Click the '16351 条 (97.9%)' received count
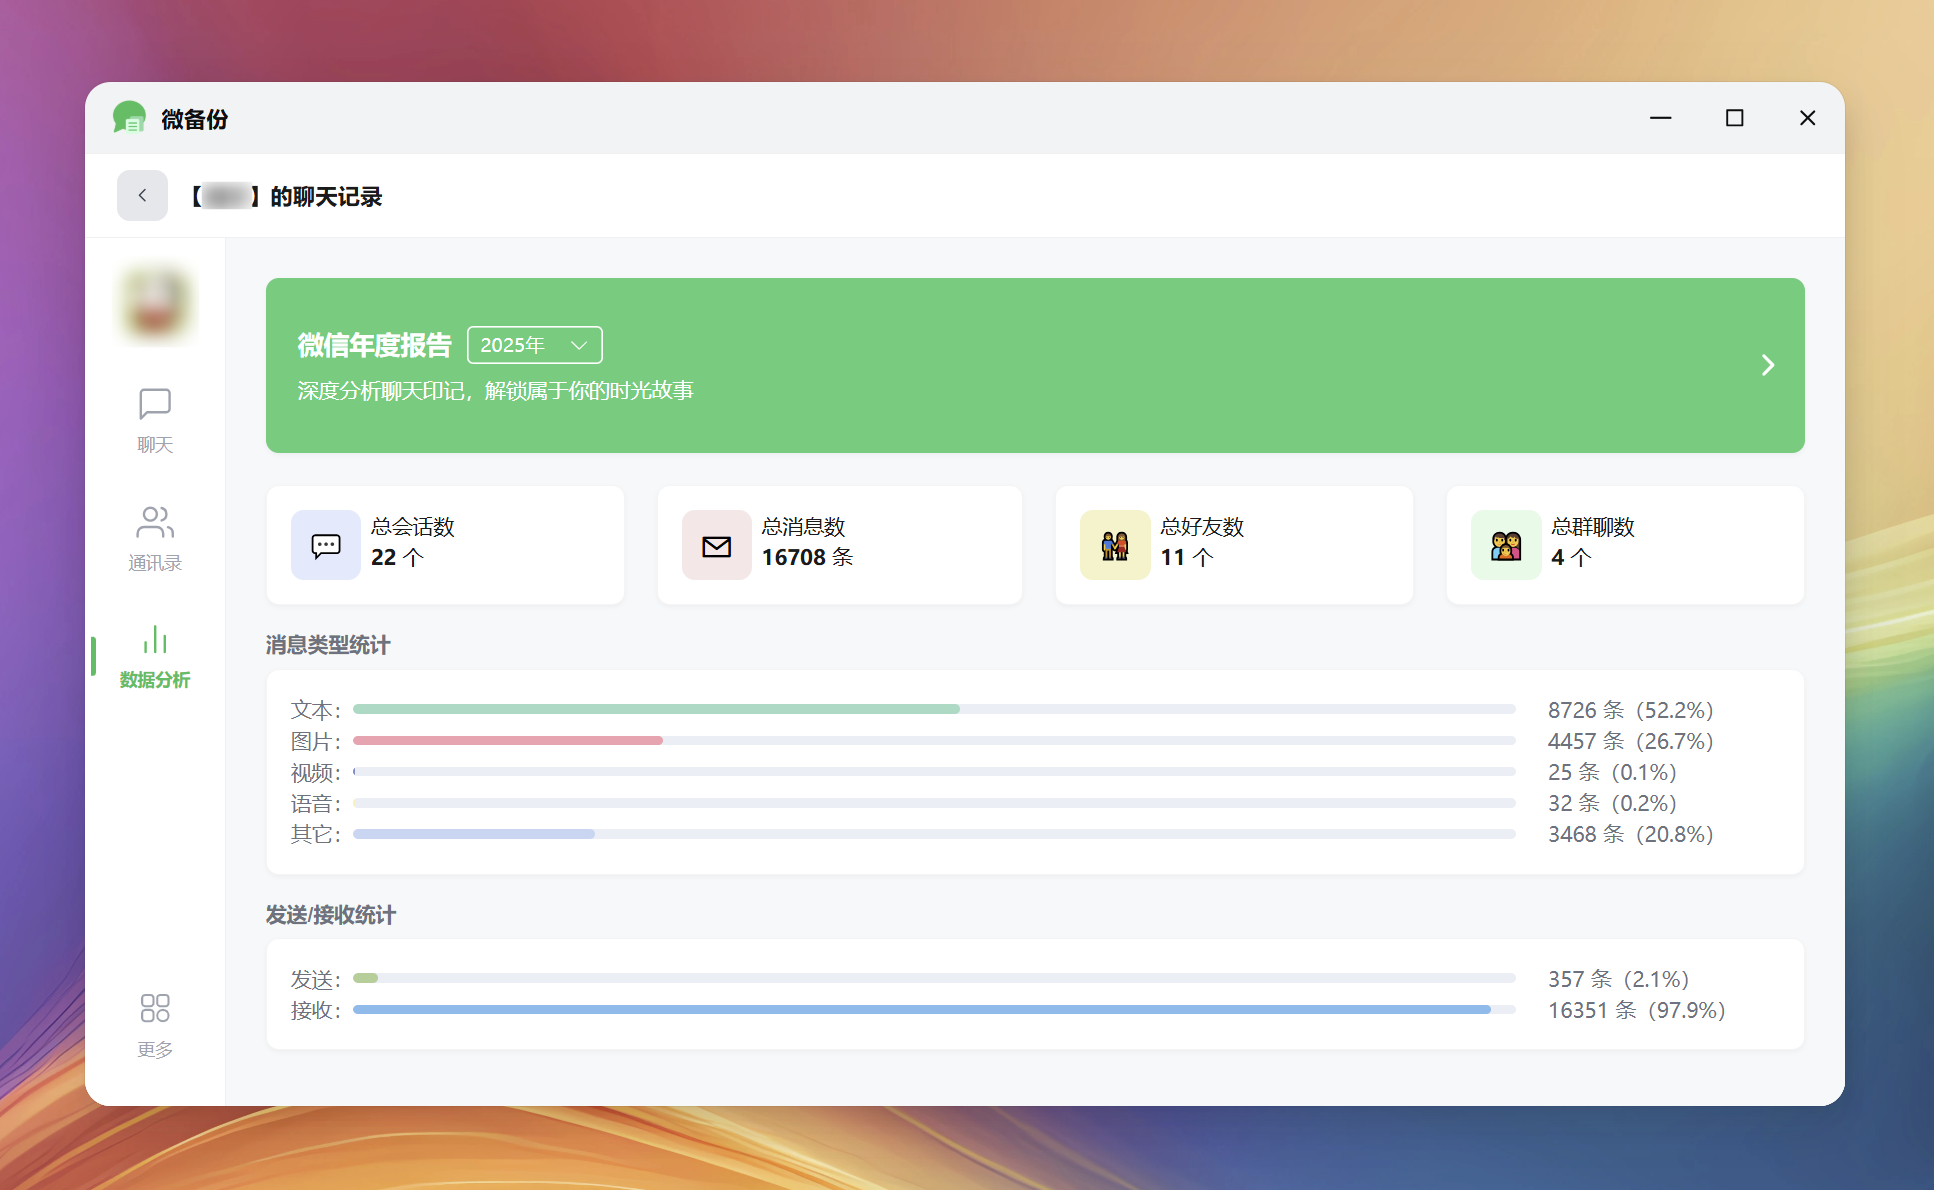This screenshot has width=1934, height=1190. [1637, 1010]
